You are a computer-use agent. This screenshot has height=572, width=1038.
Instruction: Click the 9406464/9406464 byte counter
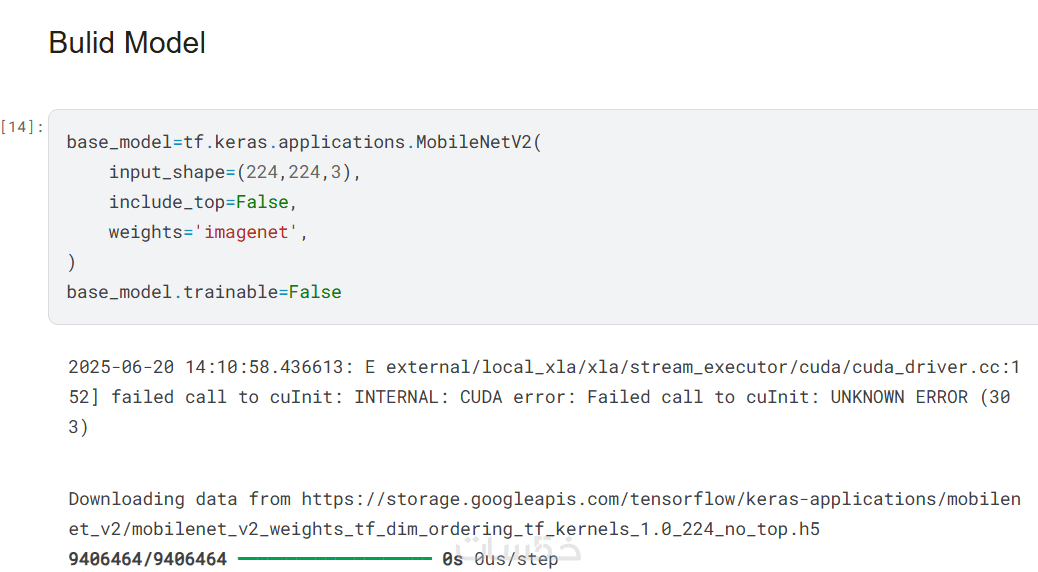click(147, 559)
